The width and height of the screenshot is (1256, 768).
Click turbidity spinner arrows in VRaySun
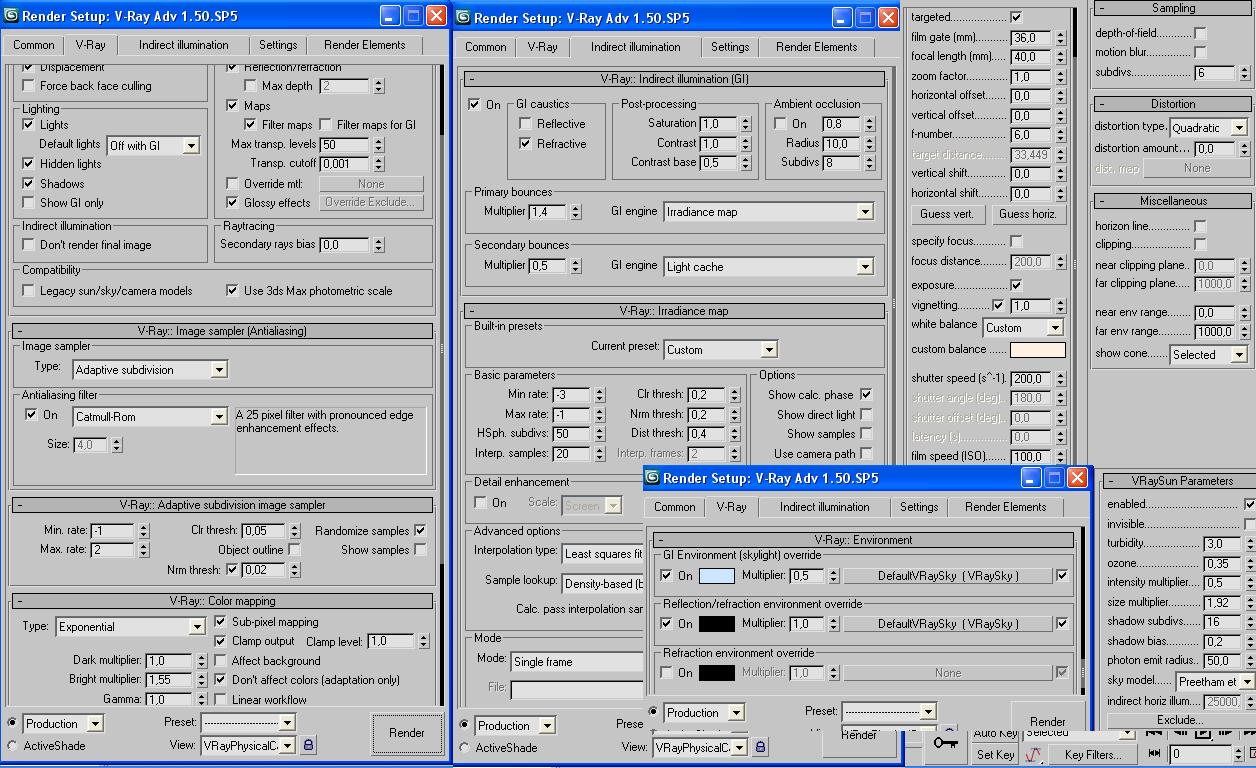tap(1248, 544)
